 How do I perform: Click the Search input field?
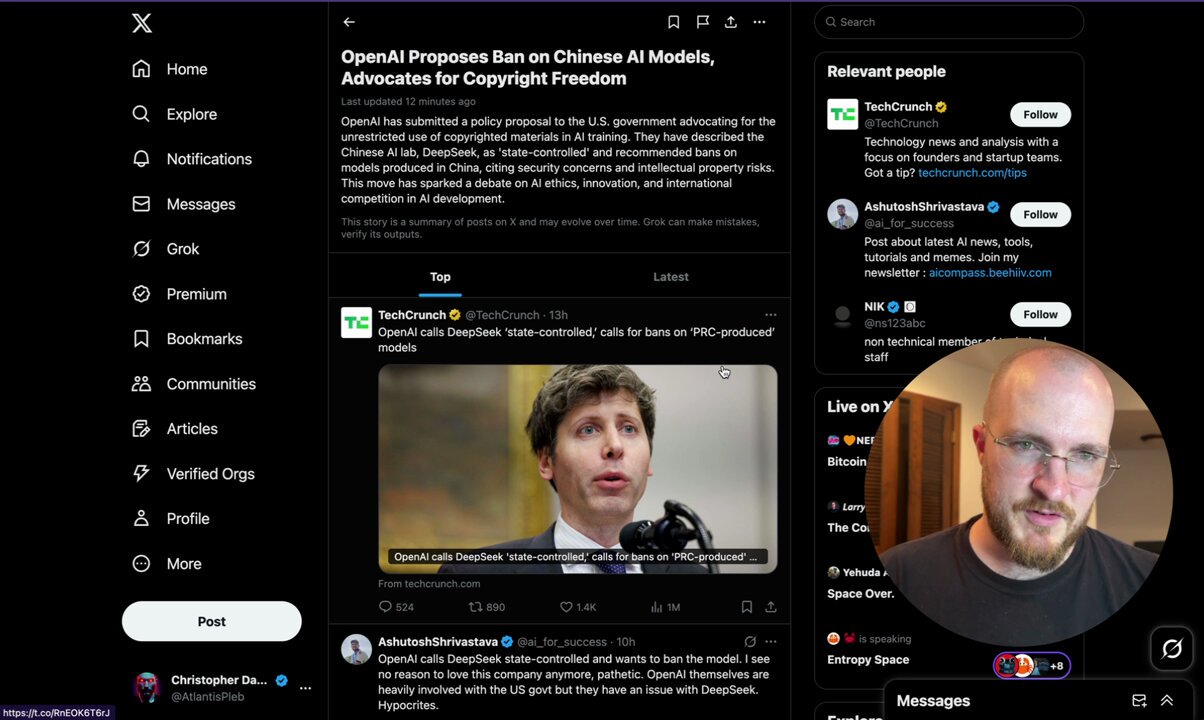point(949,22)
